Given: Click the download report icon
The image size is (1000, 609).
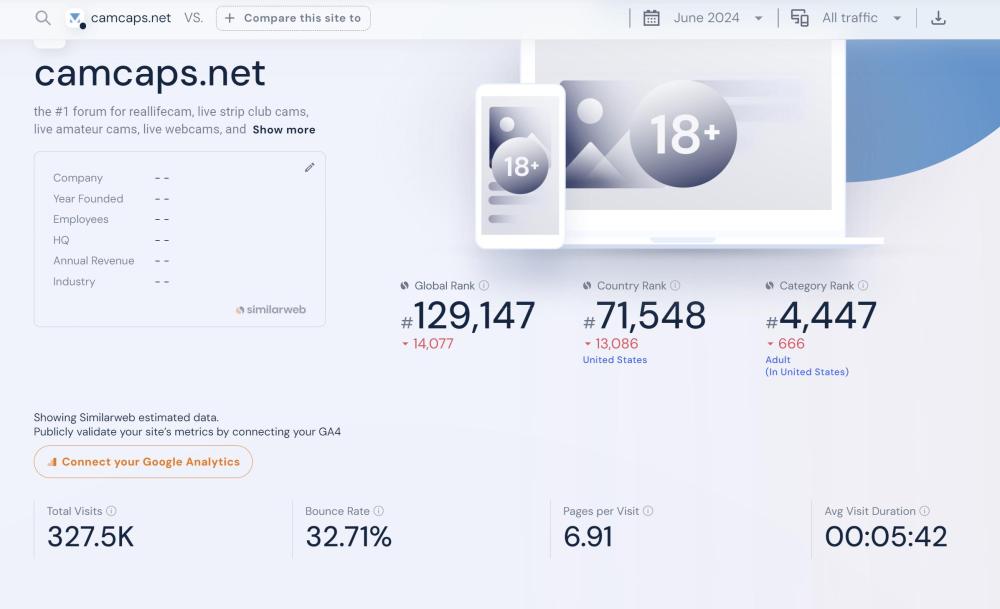Looking at the screenshot, I should [938, 18].
